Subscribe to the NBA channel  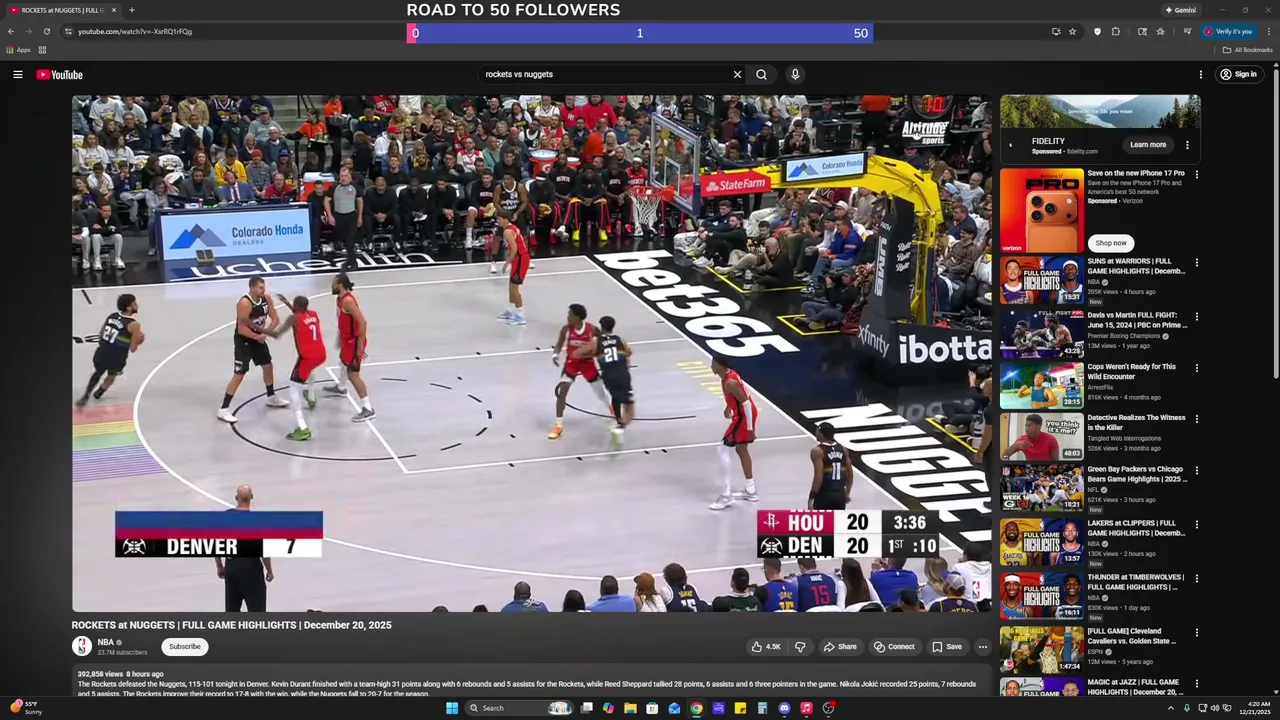184,647
